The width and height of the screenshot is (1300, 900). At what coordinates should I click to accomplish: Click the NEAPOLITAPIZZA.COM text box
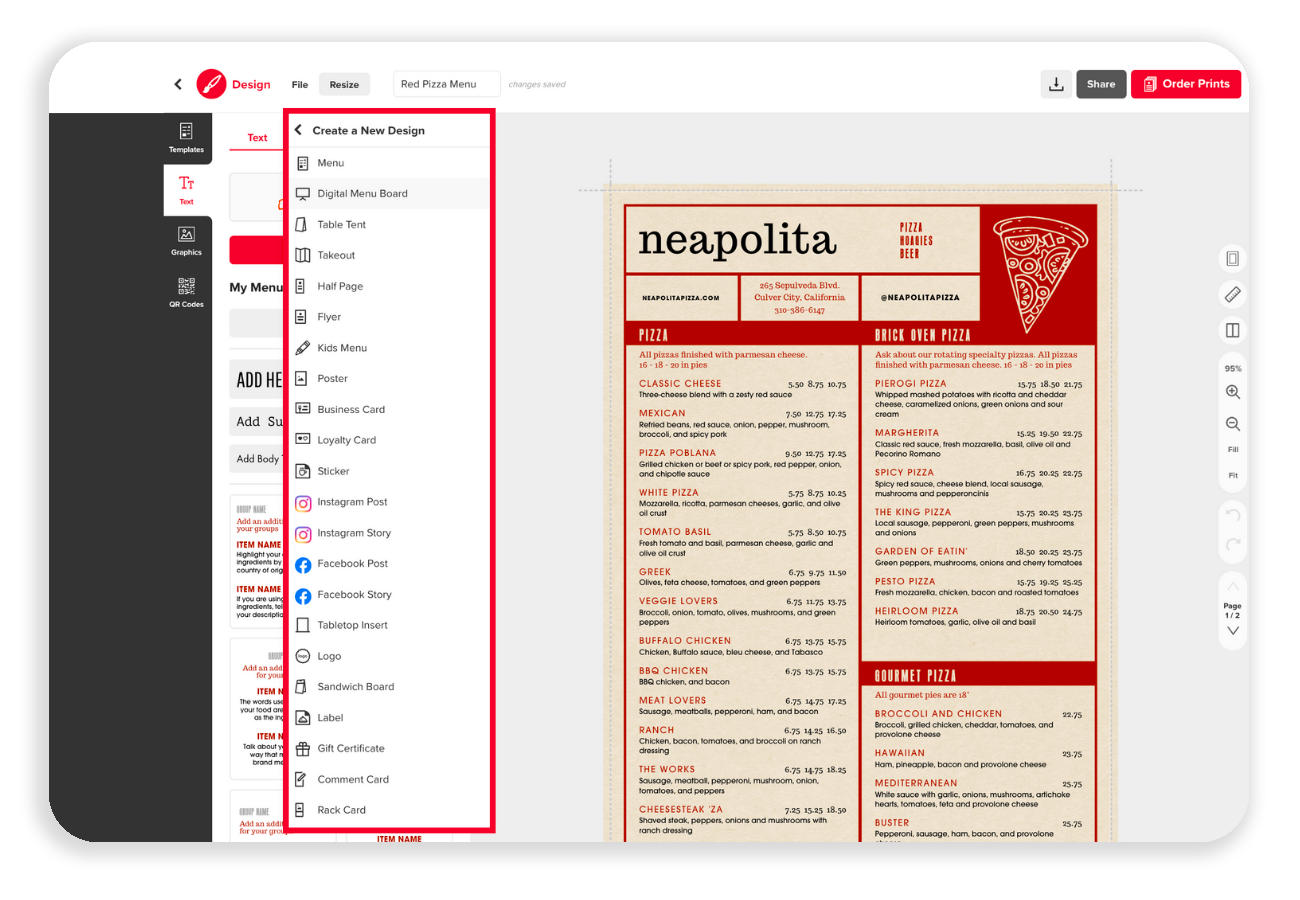[x=681, y=298]
